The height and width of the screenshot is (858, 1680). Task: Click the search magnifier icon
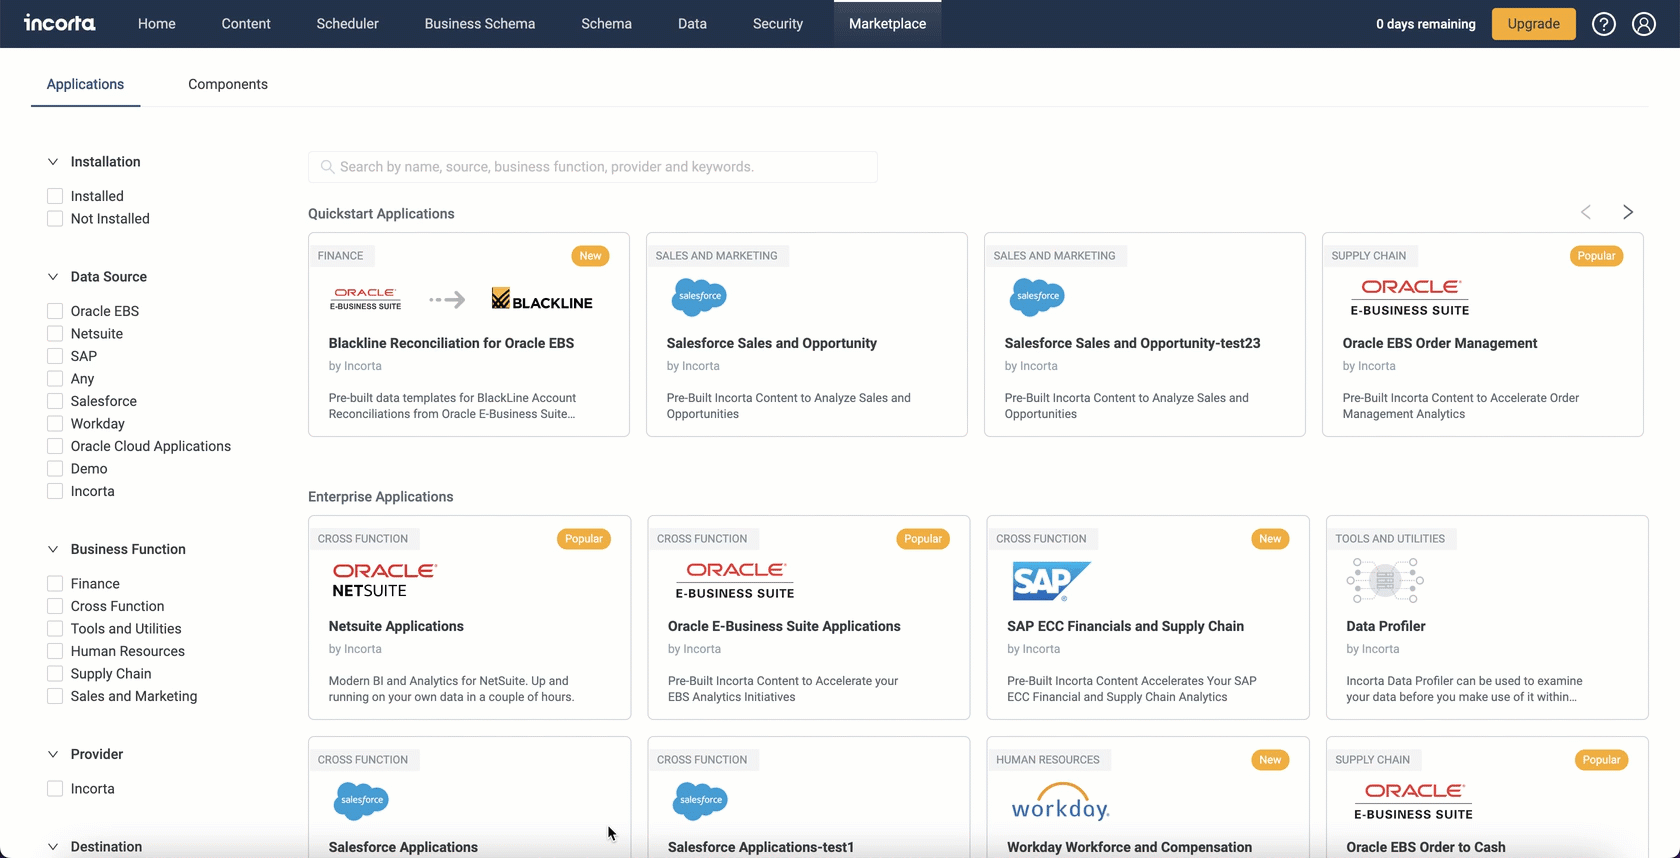[x=327, y=167]
